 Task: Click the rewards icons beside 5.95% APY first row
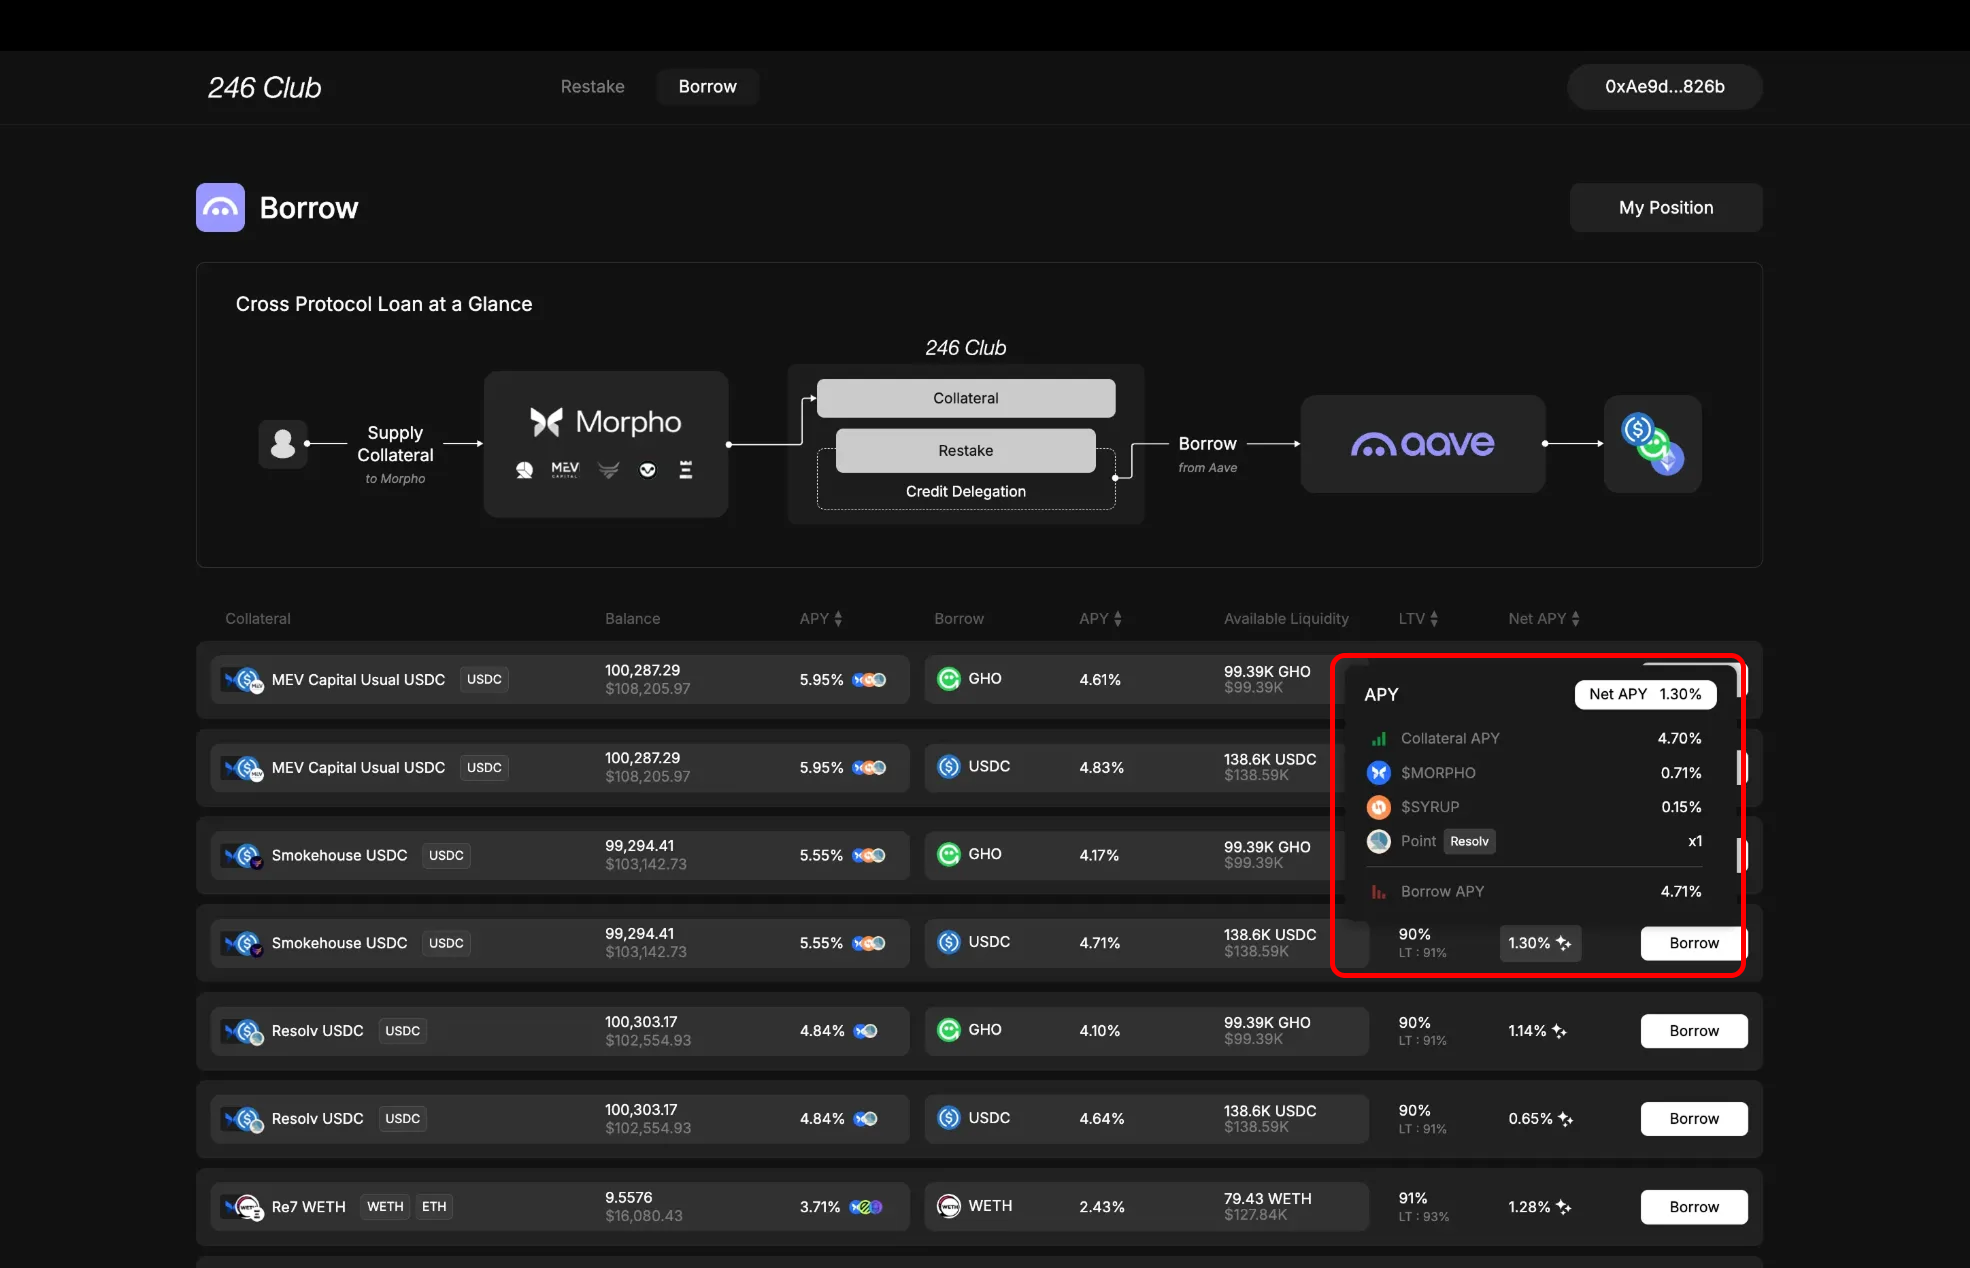click(x=869, y=680)
